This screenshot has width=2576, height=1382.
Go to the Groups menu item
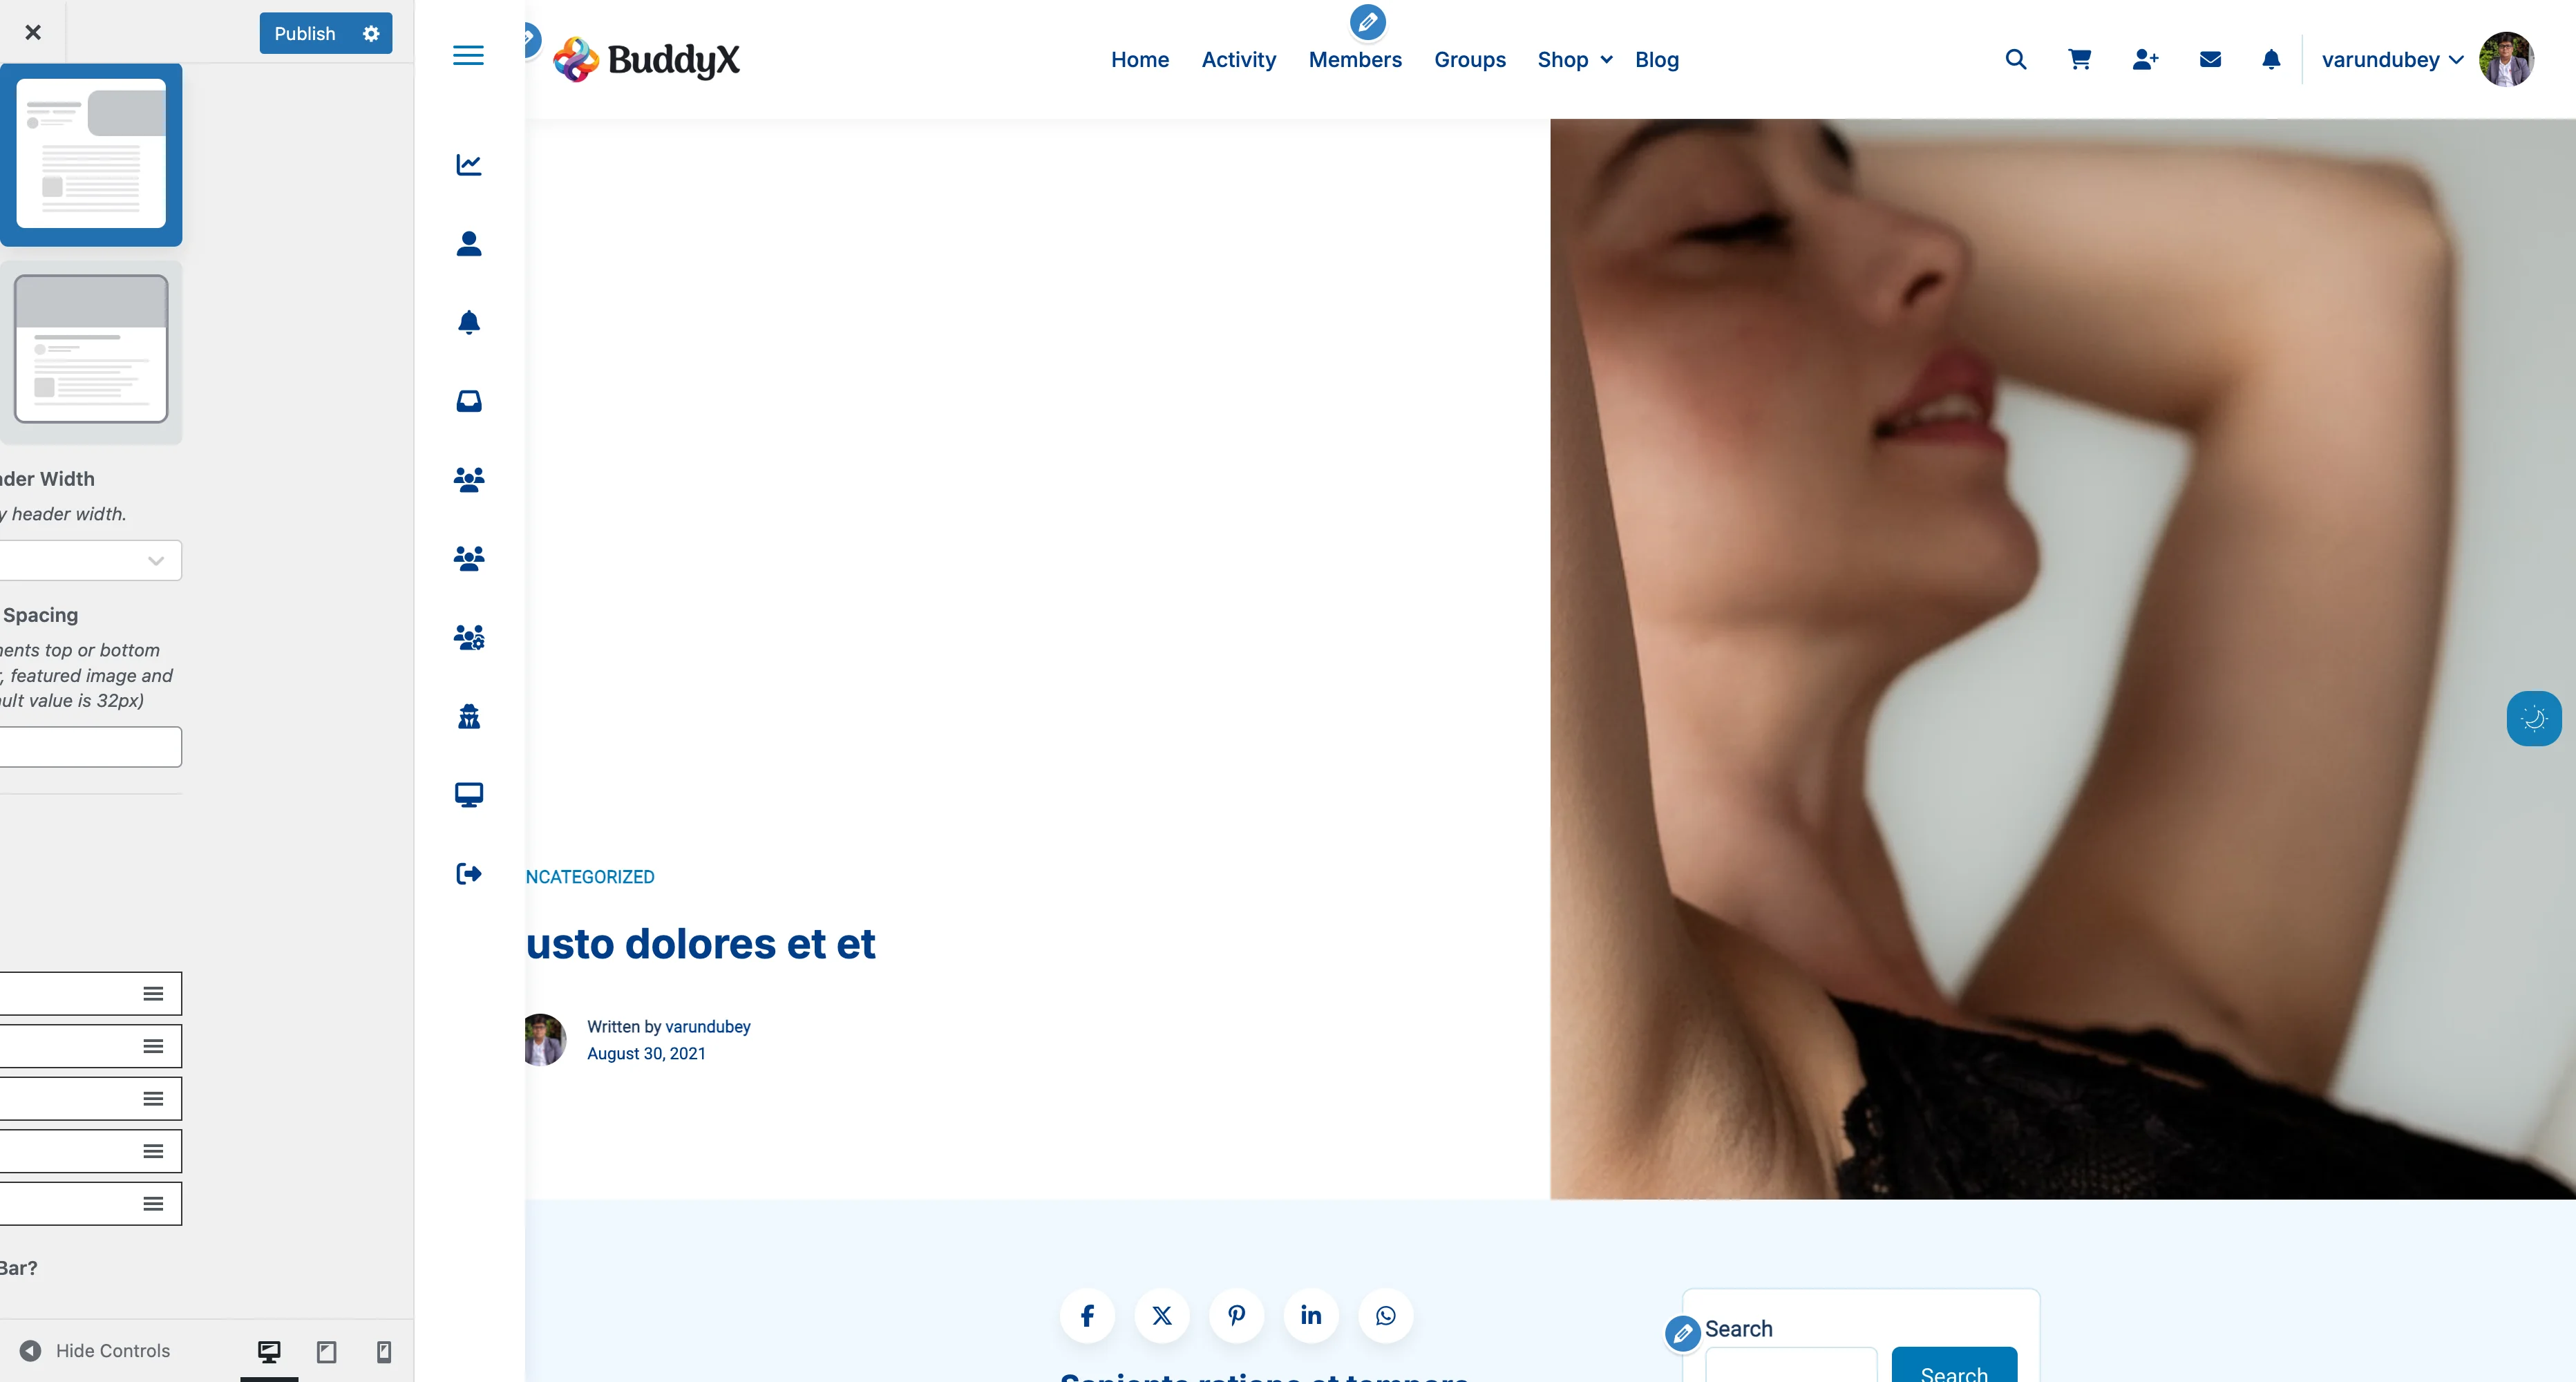(1470, 60)
